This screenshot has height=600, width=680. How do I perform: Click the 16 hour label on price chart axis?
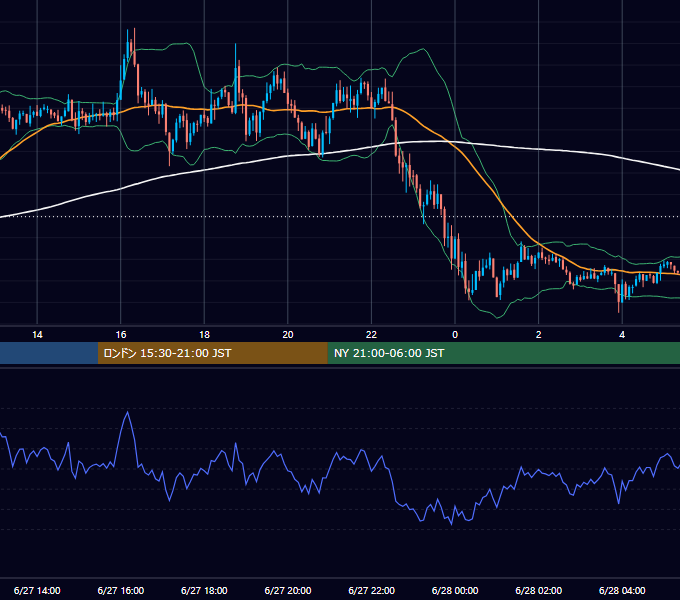(121, 335)
